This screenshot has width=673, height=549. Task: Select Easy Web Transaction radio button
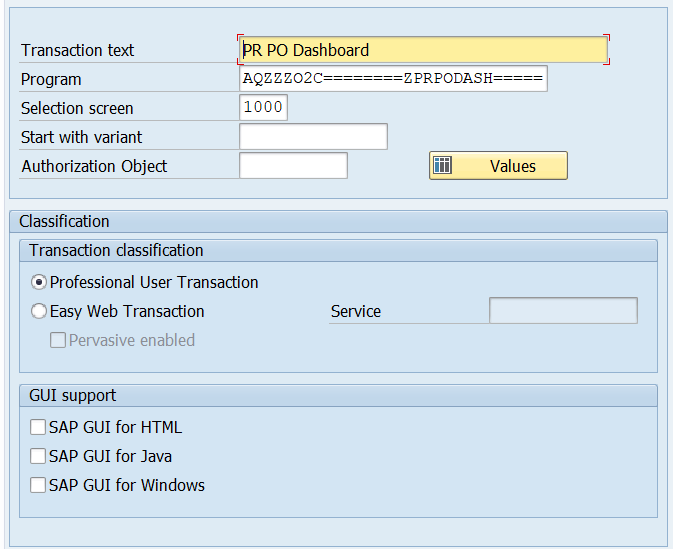39,311
